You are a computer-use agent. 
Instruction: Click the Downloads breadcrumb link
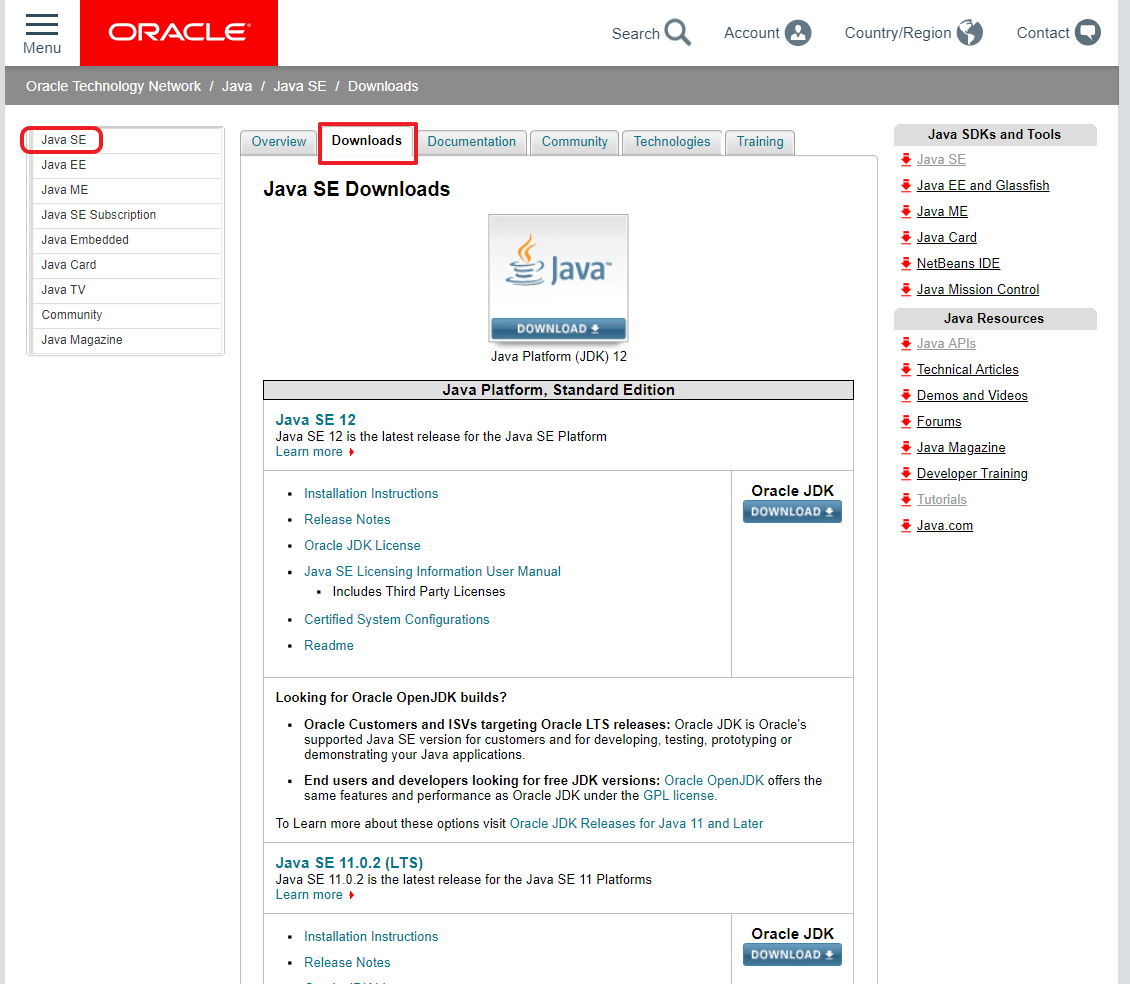(383, 87)
